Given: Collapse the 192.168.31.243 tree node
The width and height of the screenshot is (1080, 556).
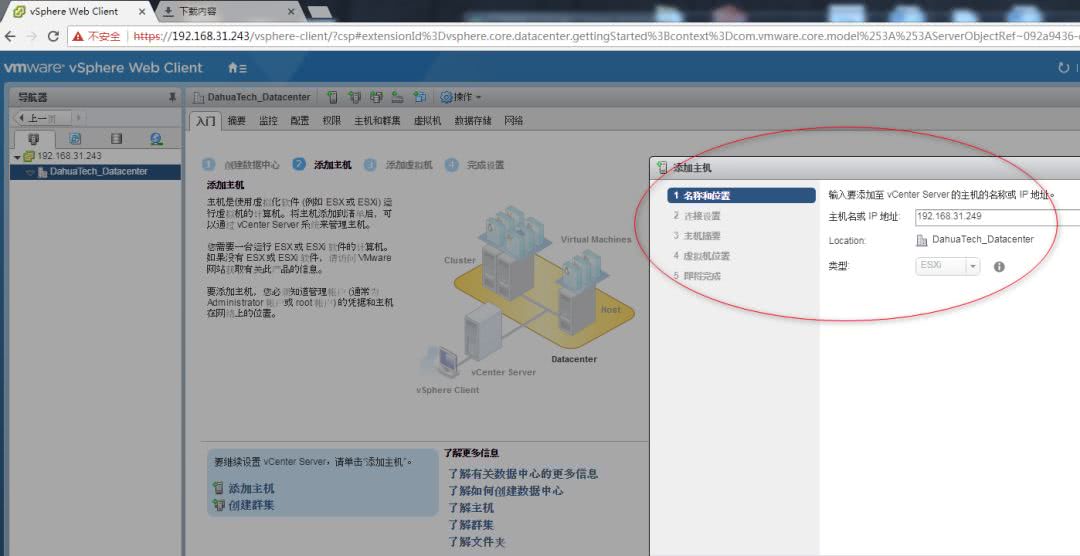Looking at the screenshot, I should point(17,157).
